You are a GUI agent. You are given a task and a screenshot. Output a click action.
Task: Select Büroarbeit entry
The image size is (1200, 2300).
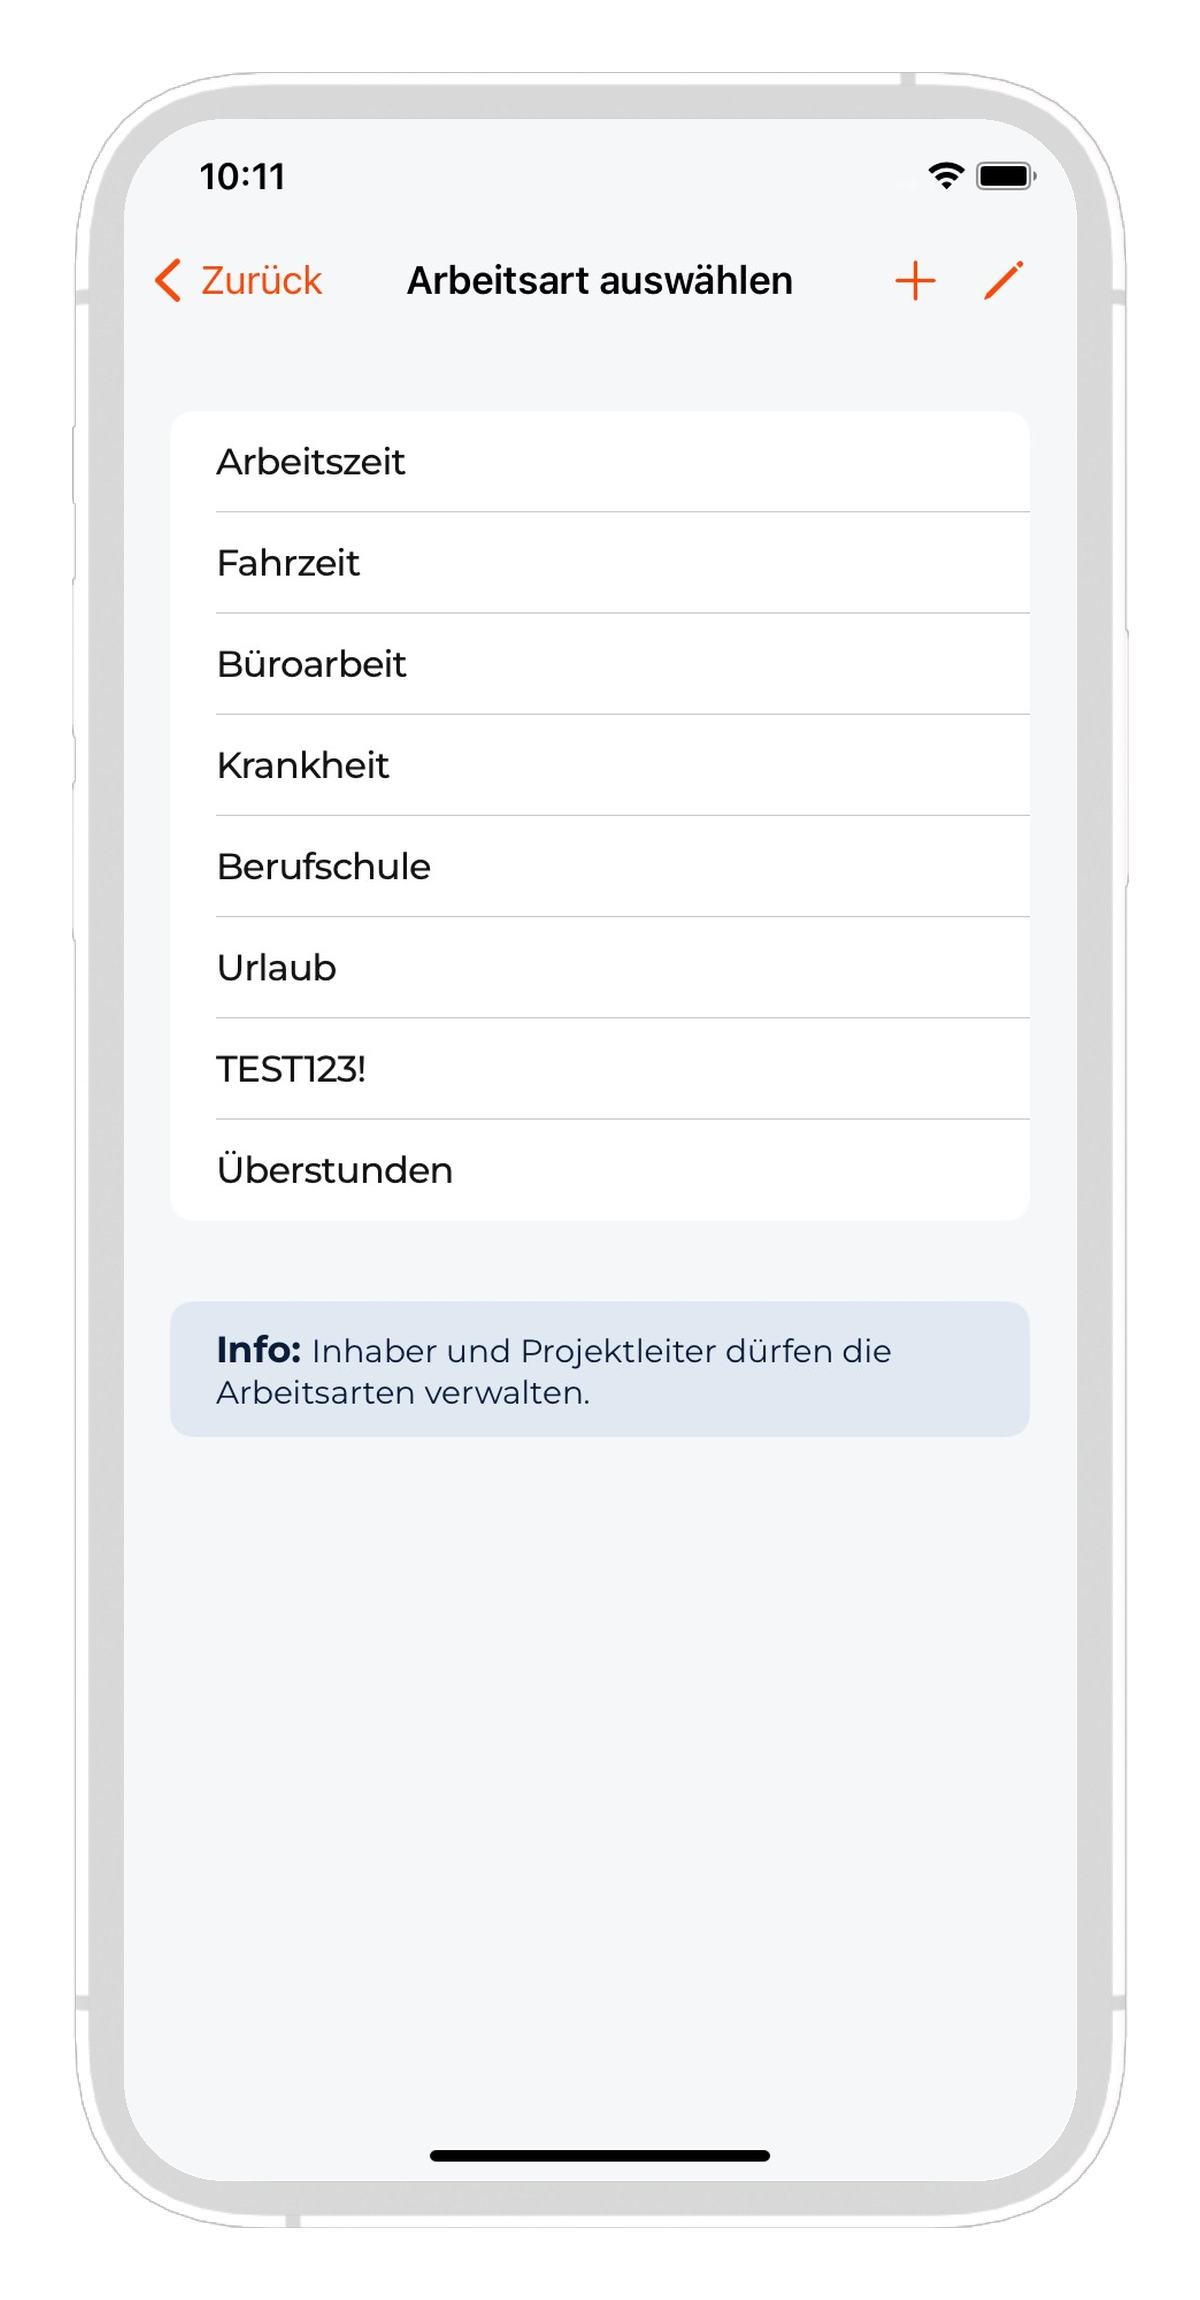click(600, 664)
